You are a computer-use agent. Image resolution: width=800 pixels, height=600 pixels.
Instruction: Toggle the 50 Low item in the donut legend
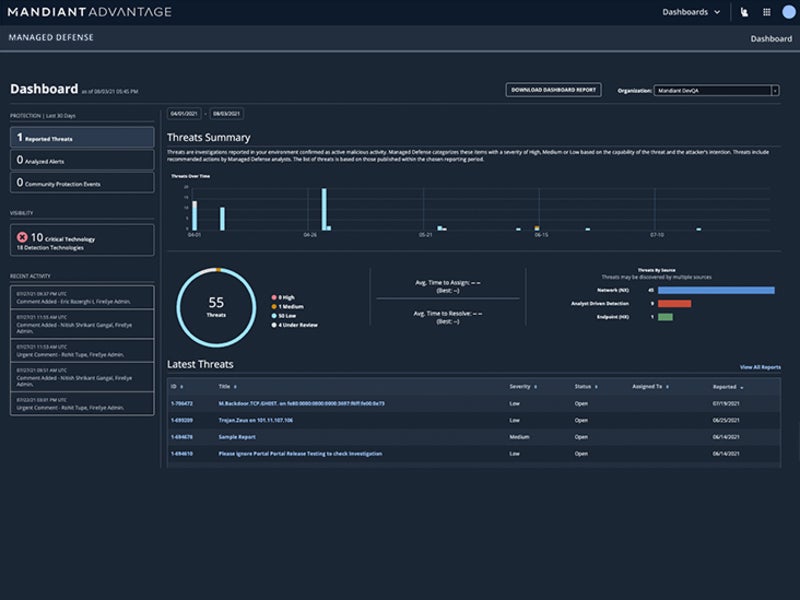[284, 316]
